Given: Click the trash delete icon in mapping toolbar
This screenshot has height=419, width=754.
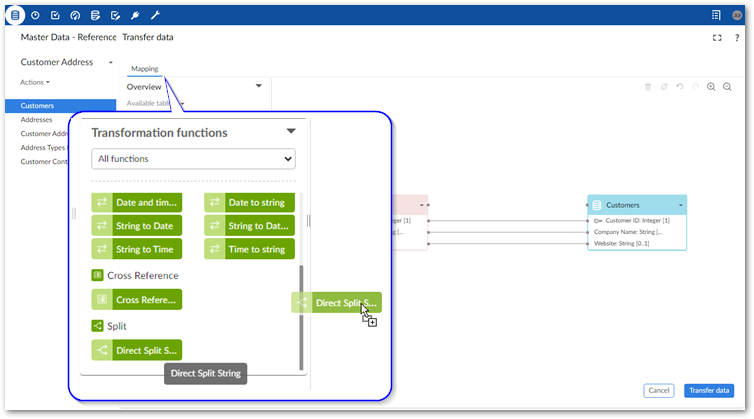Looking at the screenshot, I should pos(648,87).
